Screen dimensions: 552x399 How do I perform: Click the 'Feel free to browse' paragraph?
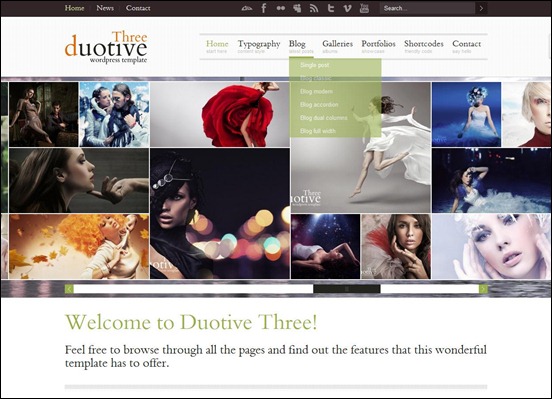[276, 356]
